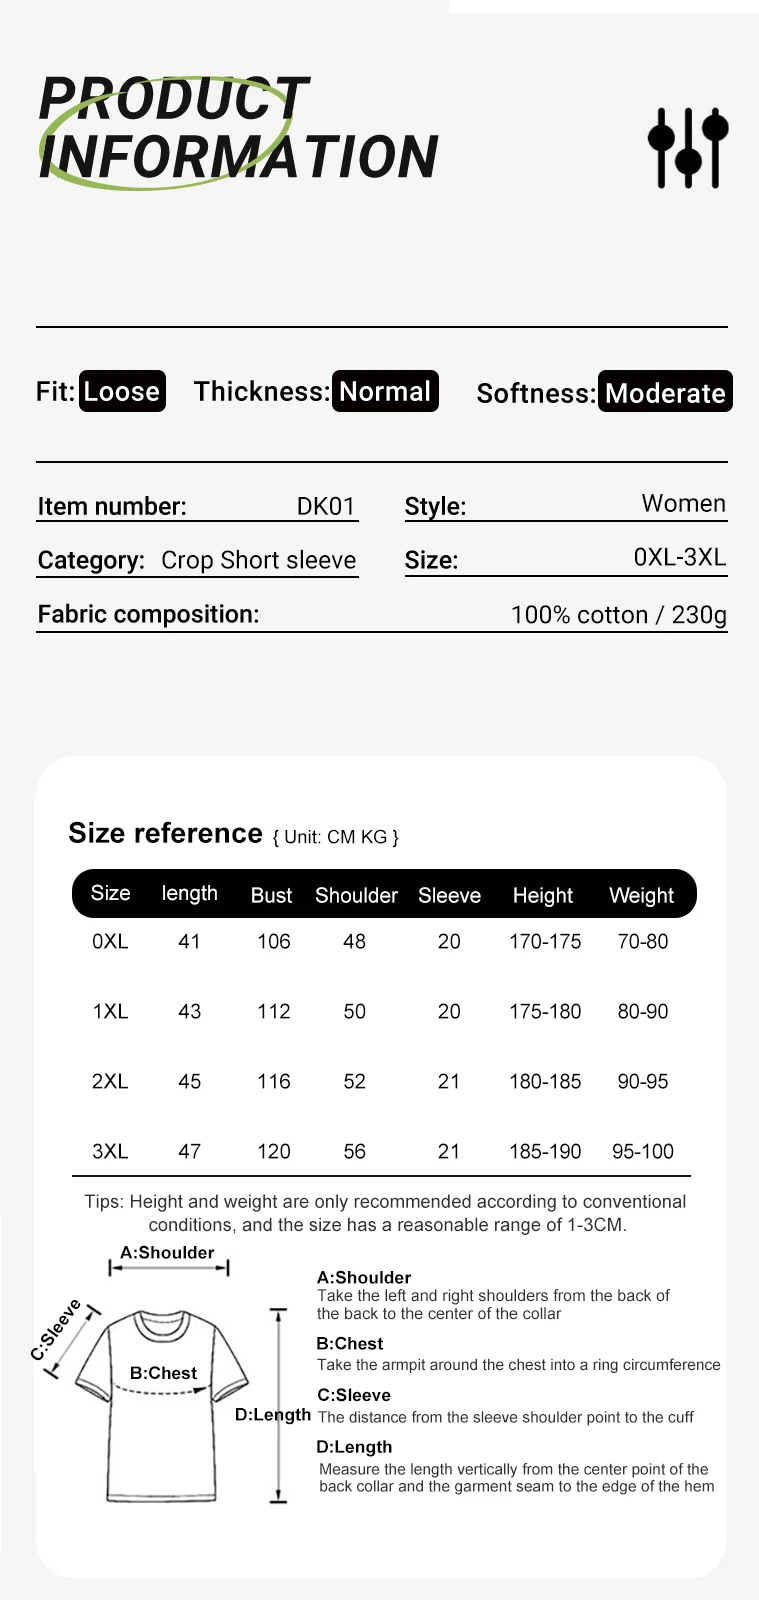Click the Weight column header
The image size is (759, 1600).
click(642, 895)
